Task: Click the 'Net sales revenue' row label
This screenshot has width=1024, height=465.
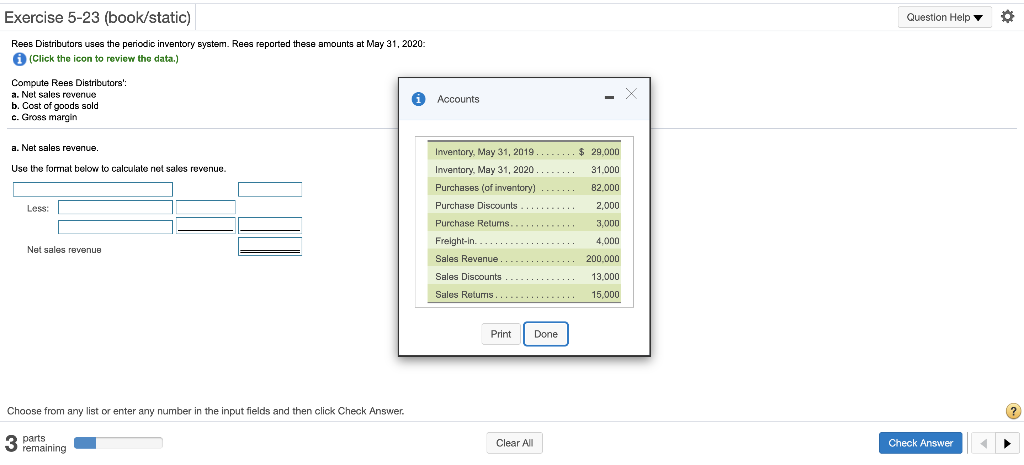Action: pos(64,249)
